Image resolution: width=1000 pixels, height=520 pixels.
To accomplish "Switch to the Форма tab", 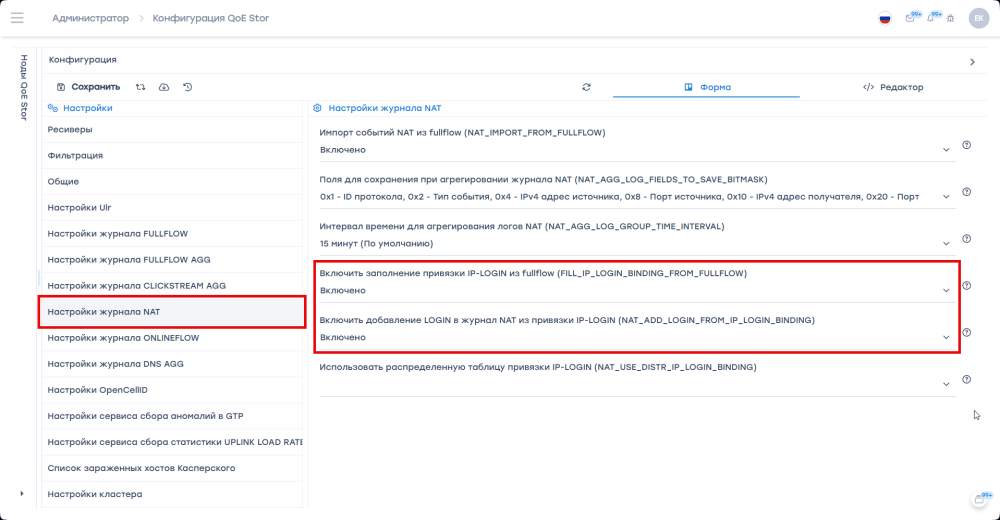I will click(x=707, y=87).
